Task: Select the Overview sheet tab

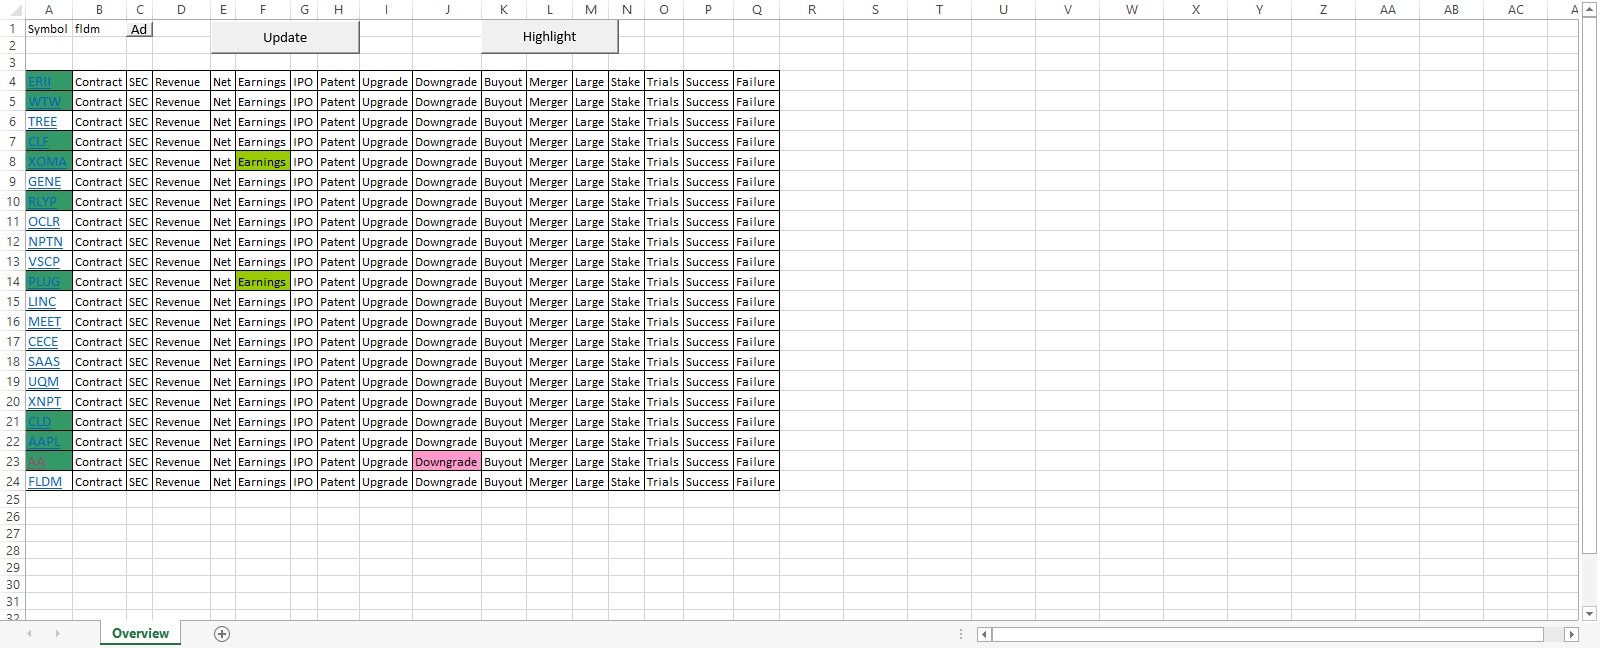Action: tap(140, 633)
